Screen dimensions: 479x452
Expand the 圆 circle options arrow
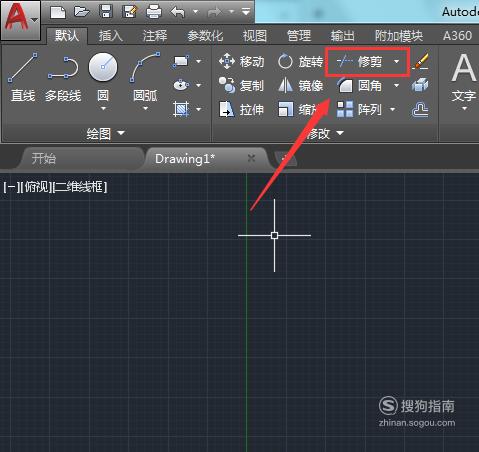[103, 108]
